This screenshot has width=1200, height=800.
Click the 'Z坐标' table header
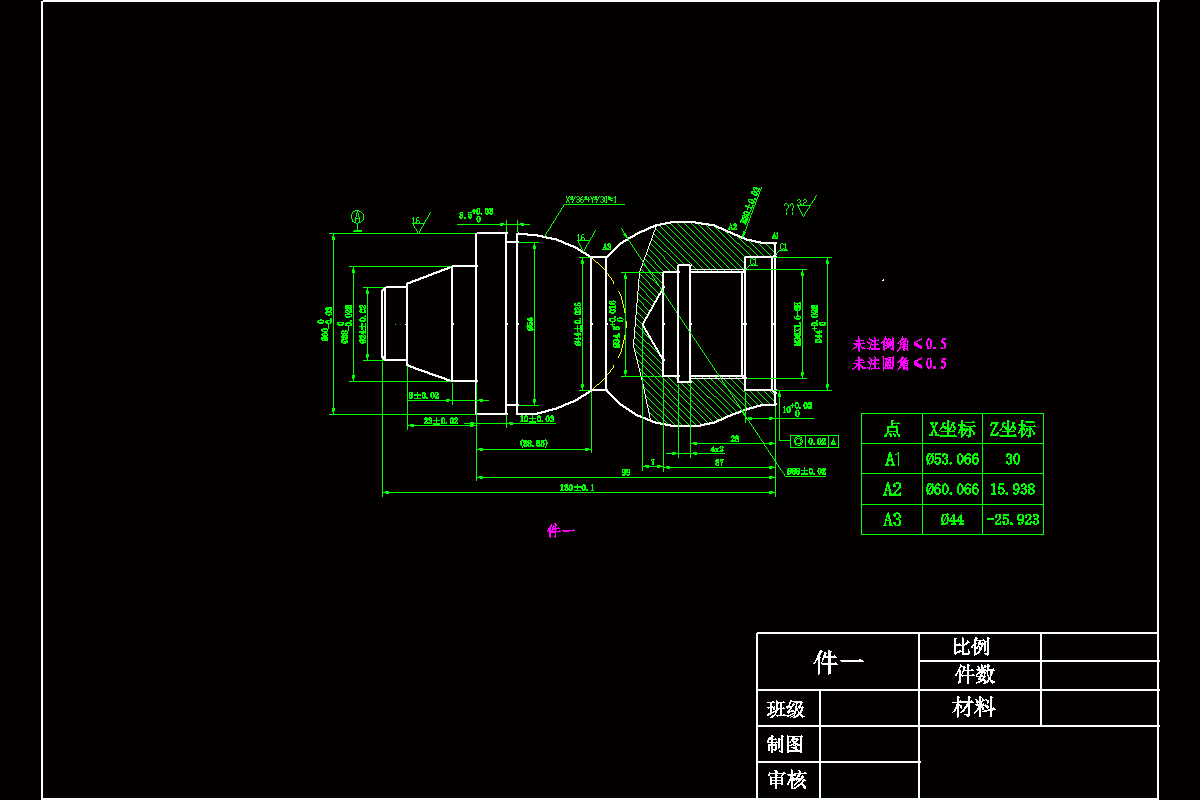1012,429
